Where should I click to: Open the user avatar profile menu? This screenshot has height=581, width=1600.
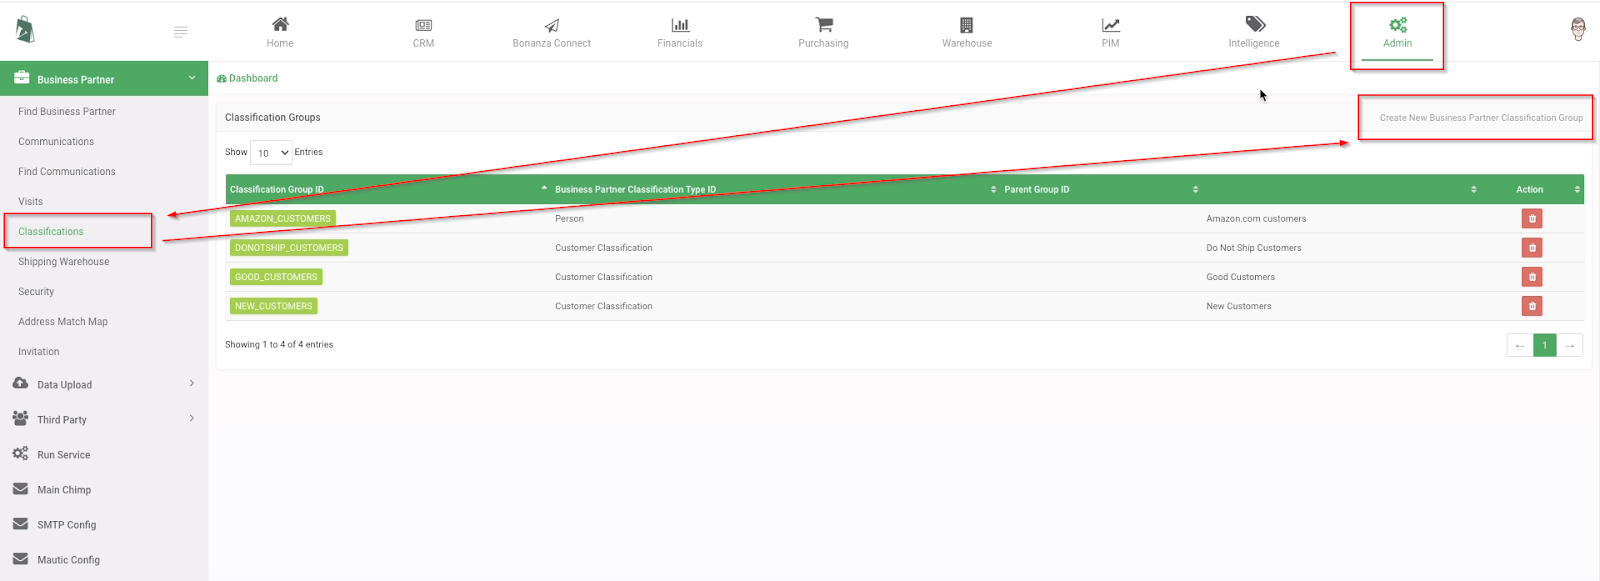click(x=1578, y=29)
